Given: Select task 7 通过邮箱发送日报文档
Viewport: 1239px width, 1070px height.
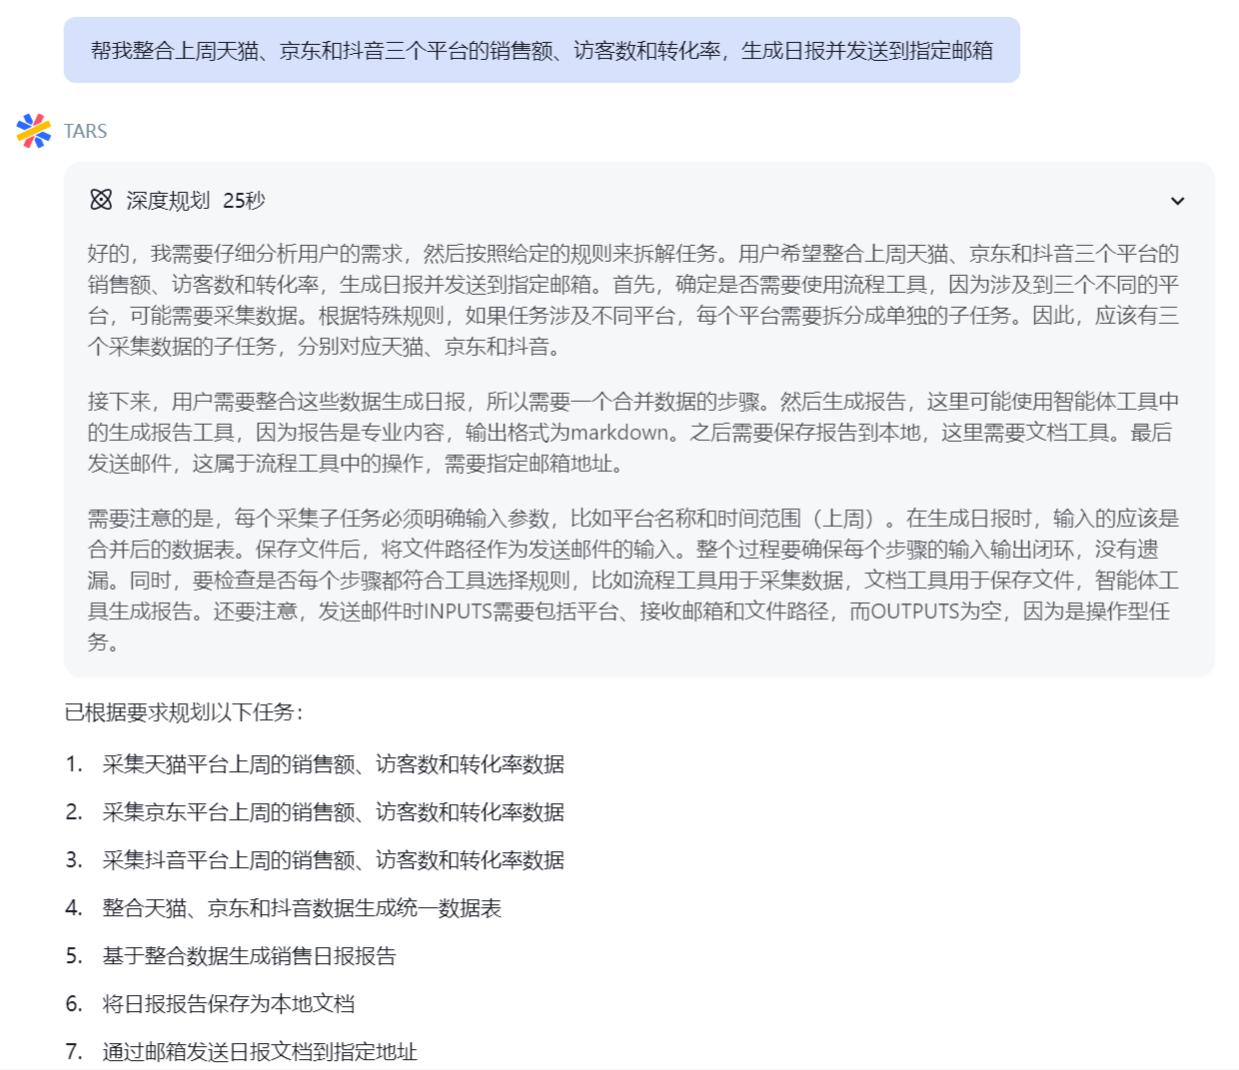Looking at the screenshot, I should coord(259,1051).
